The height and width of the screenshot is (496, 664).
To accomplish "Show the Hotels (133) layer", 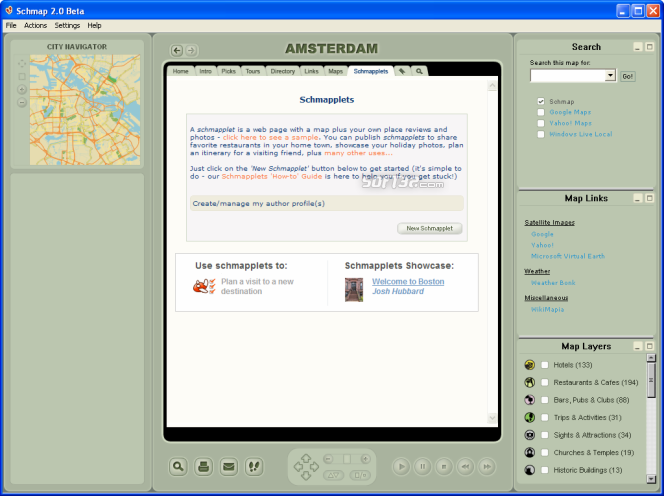I will click(545, 365).
